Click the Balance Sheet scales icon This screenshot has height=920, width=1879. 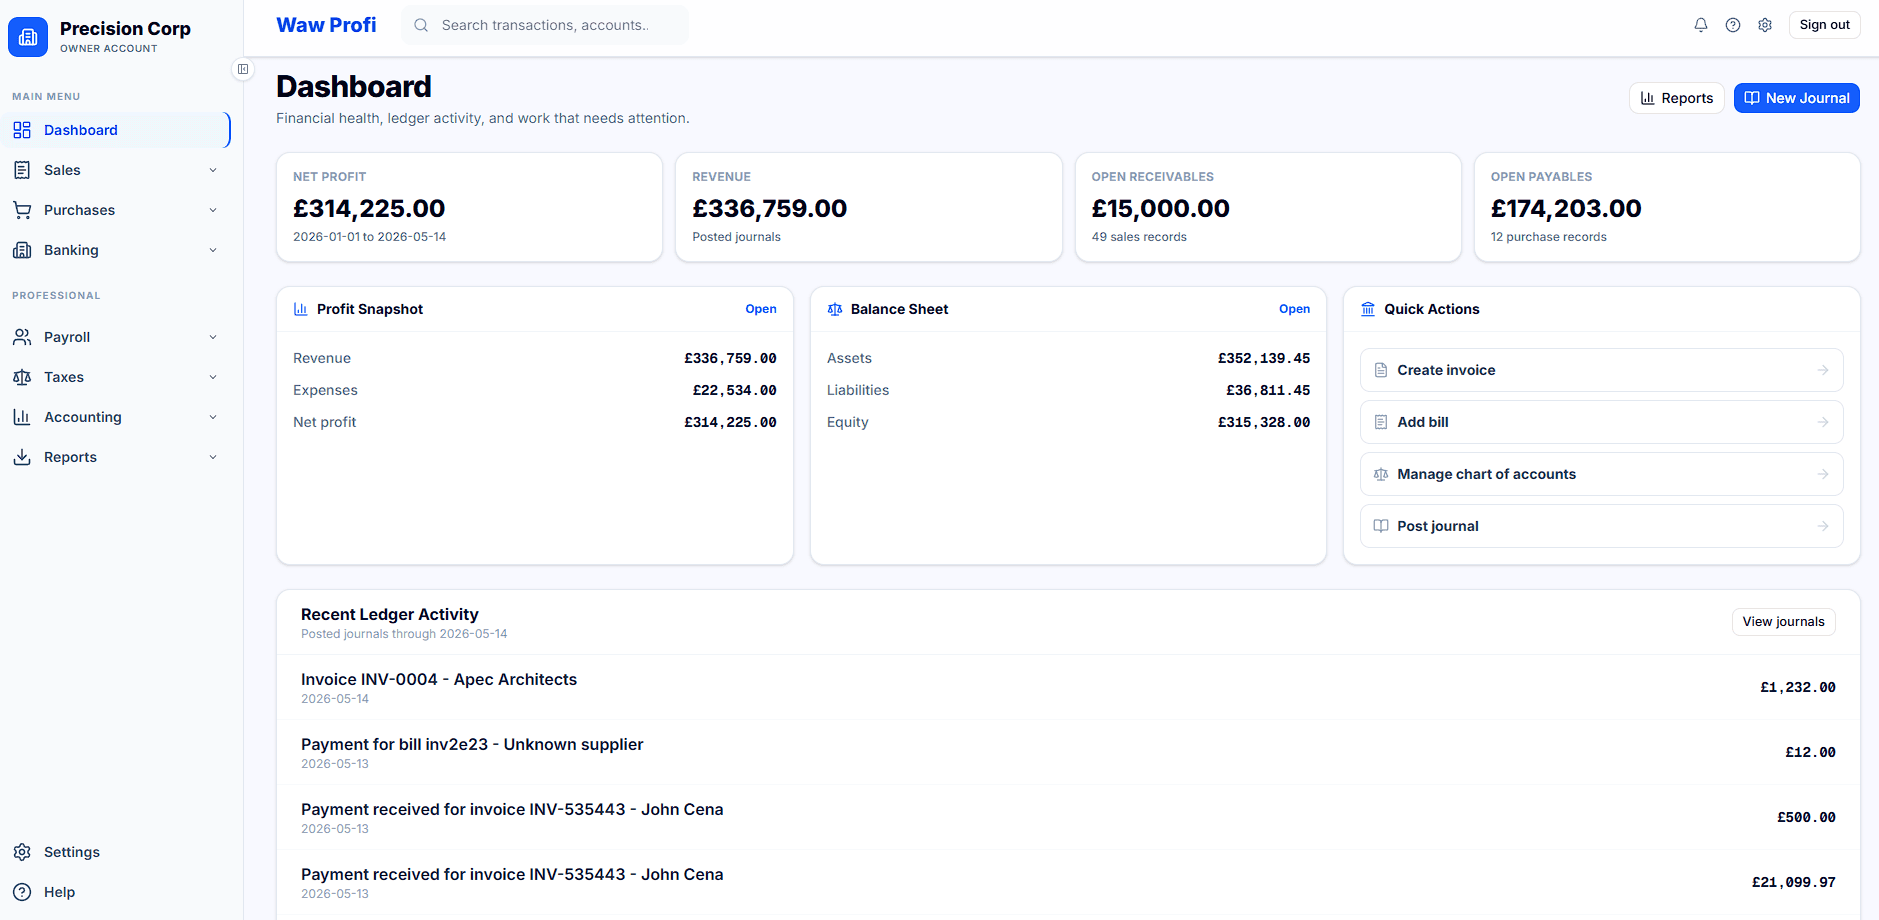(x=835, y=309)
